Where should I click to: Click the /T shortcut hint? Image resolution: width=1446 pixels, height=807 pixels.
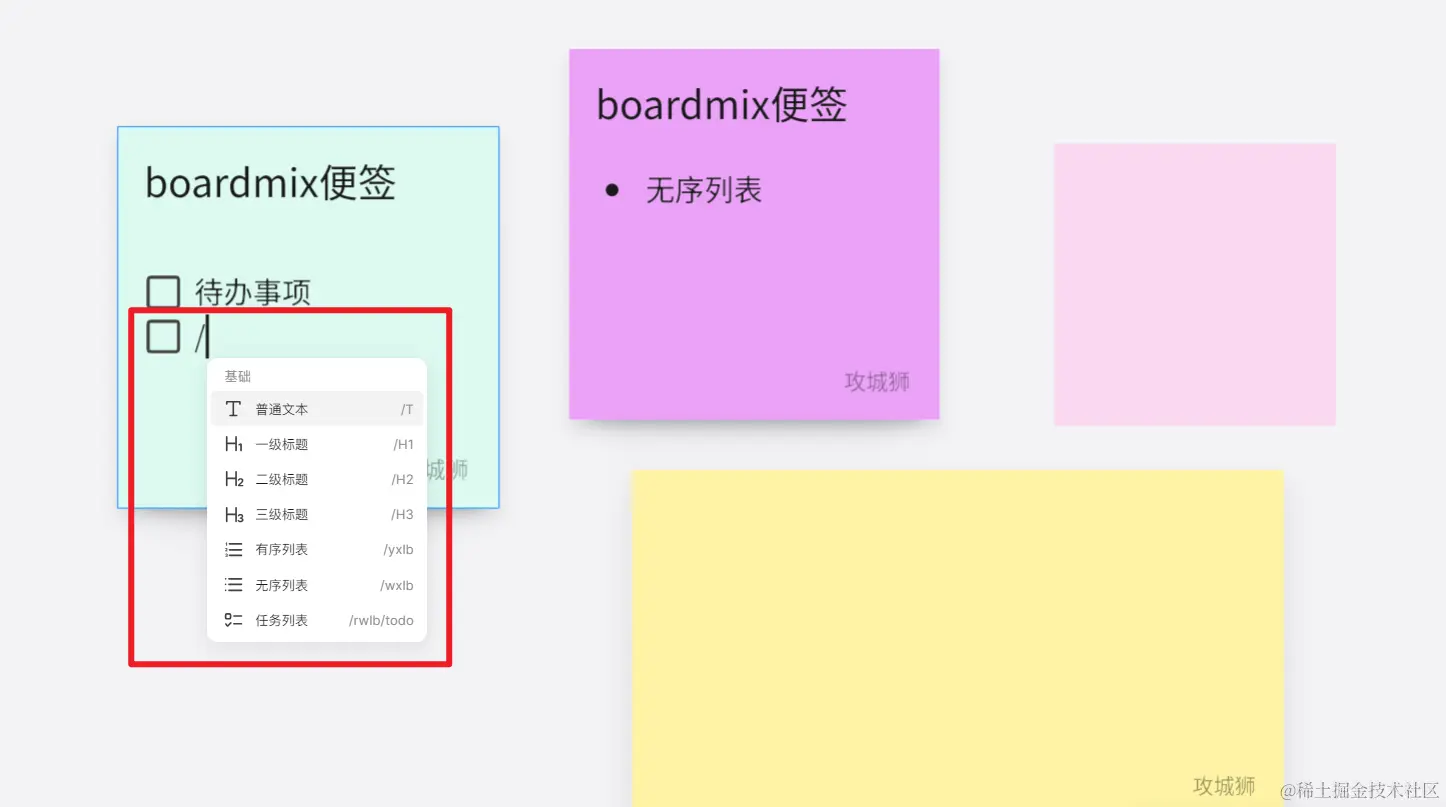(407, 409)
